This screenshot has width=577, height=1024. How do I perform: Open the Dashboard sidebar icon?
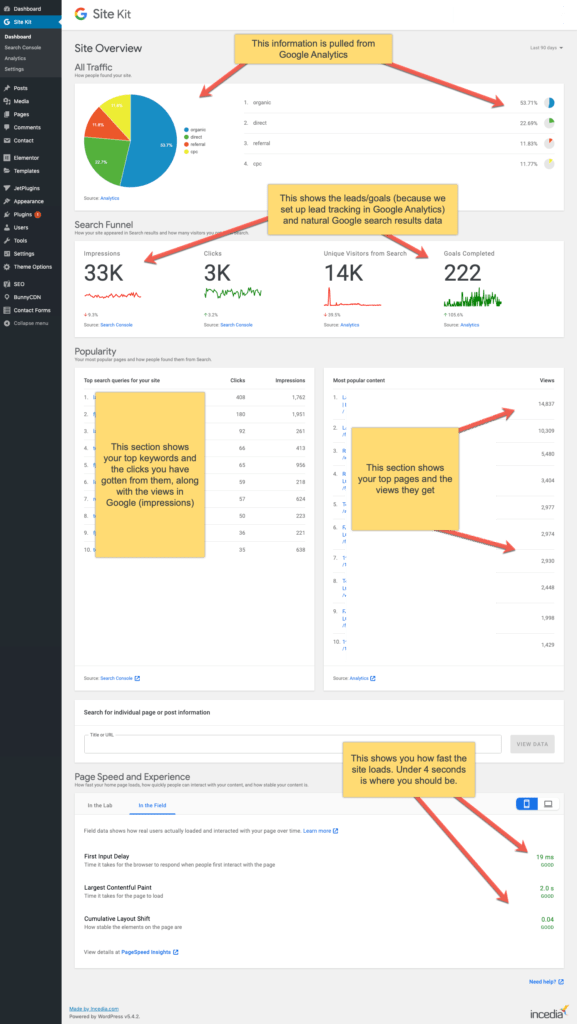coord(7,9)
